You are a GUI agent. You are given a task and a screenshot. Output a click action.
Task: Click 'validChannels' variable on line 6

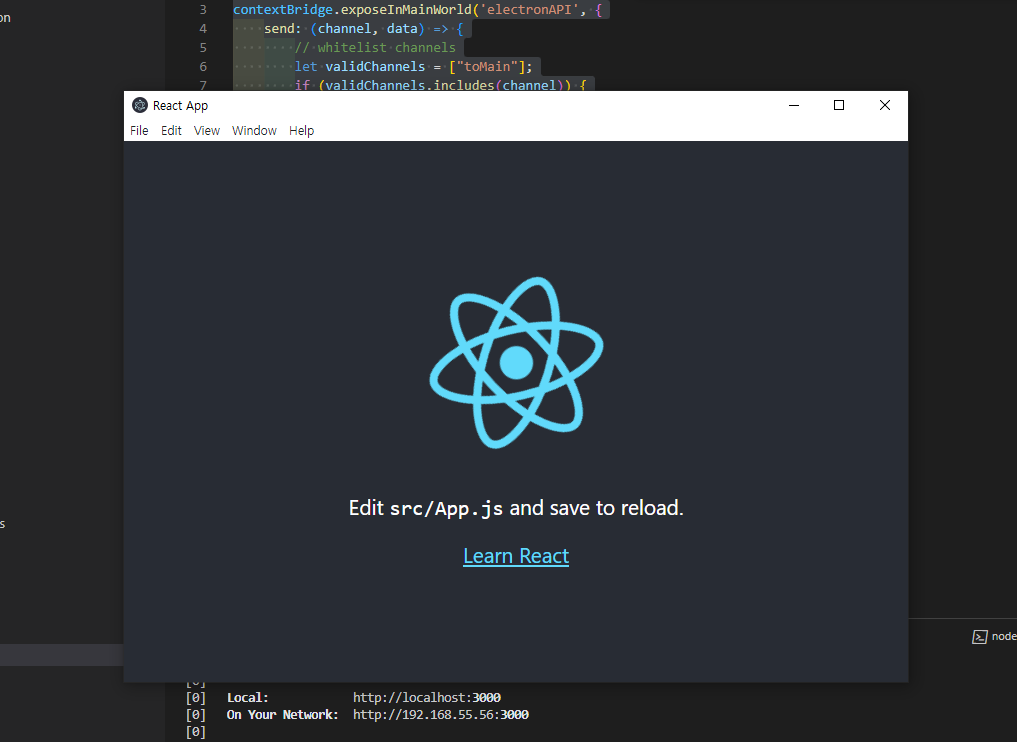point(375,66)
